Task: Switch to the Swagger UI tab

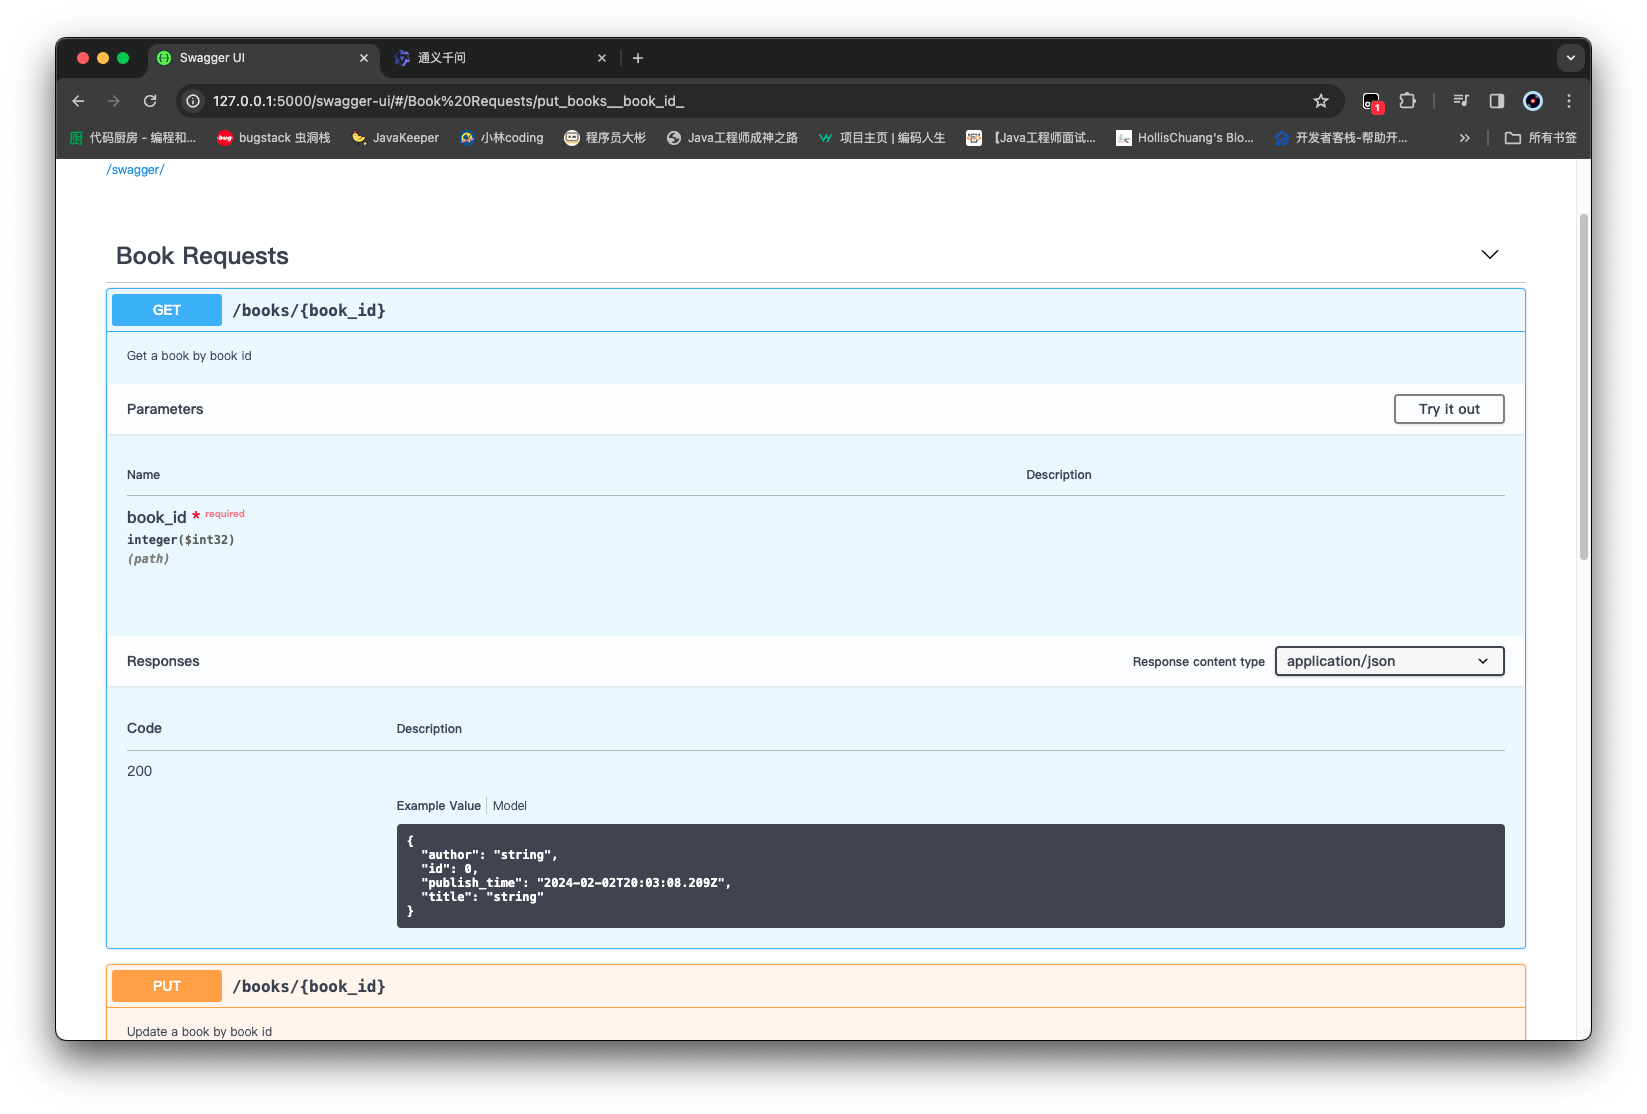Action: pyautogui.click(x=264, y=58)
